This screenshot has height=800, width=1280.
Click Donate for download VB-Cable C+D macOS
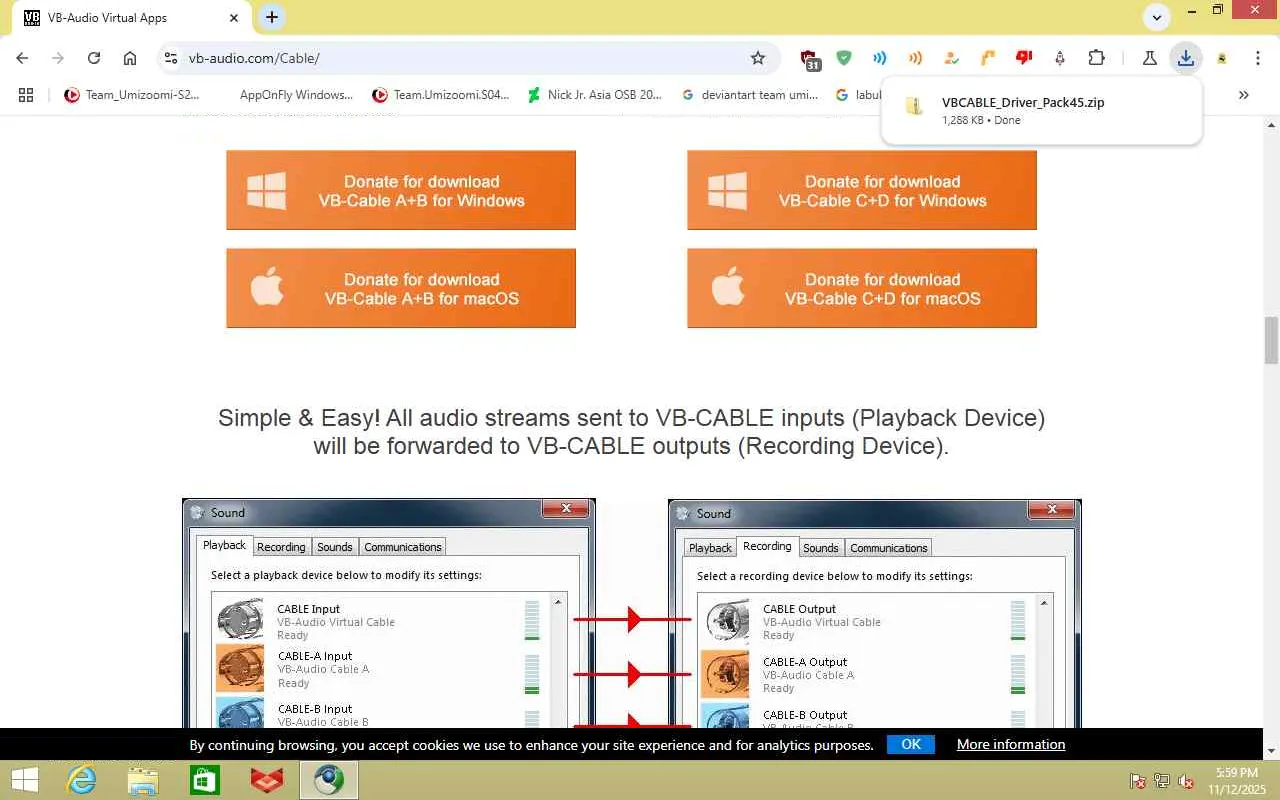click(862, 288)
